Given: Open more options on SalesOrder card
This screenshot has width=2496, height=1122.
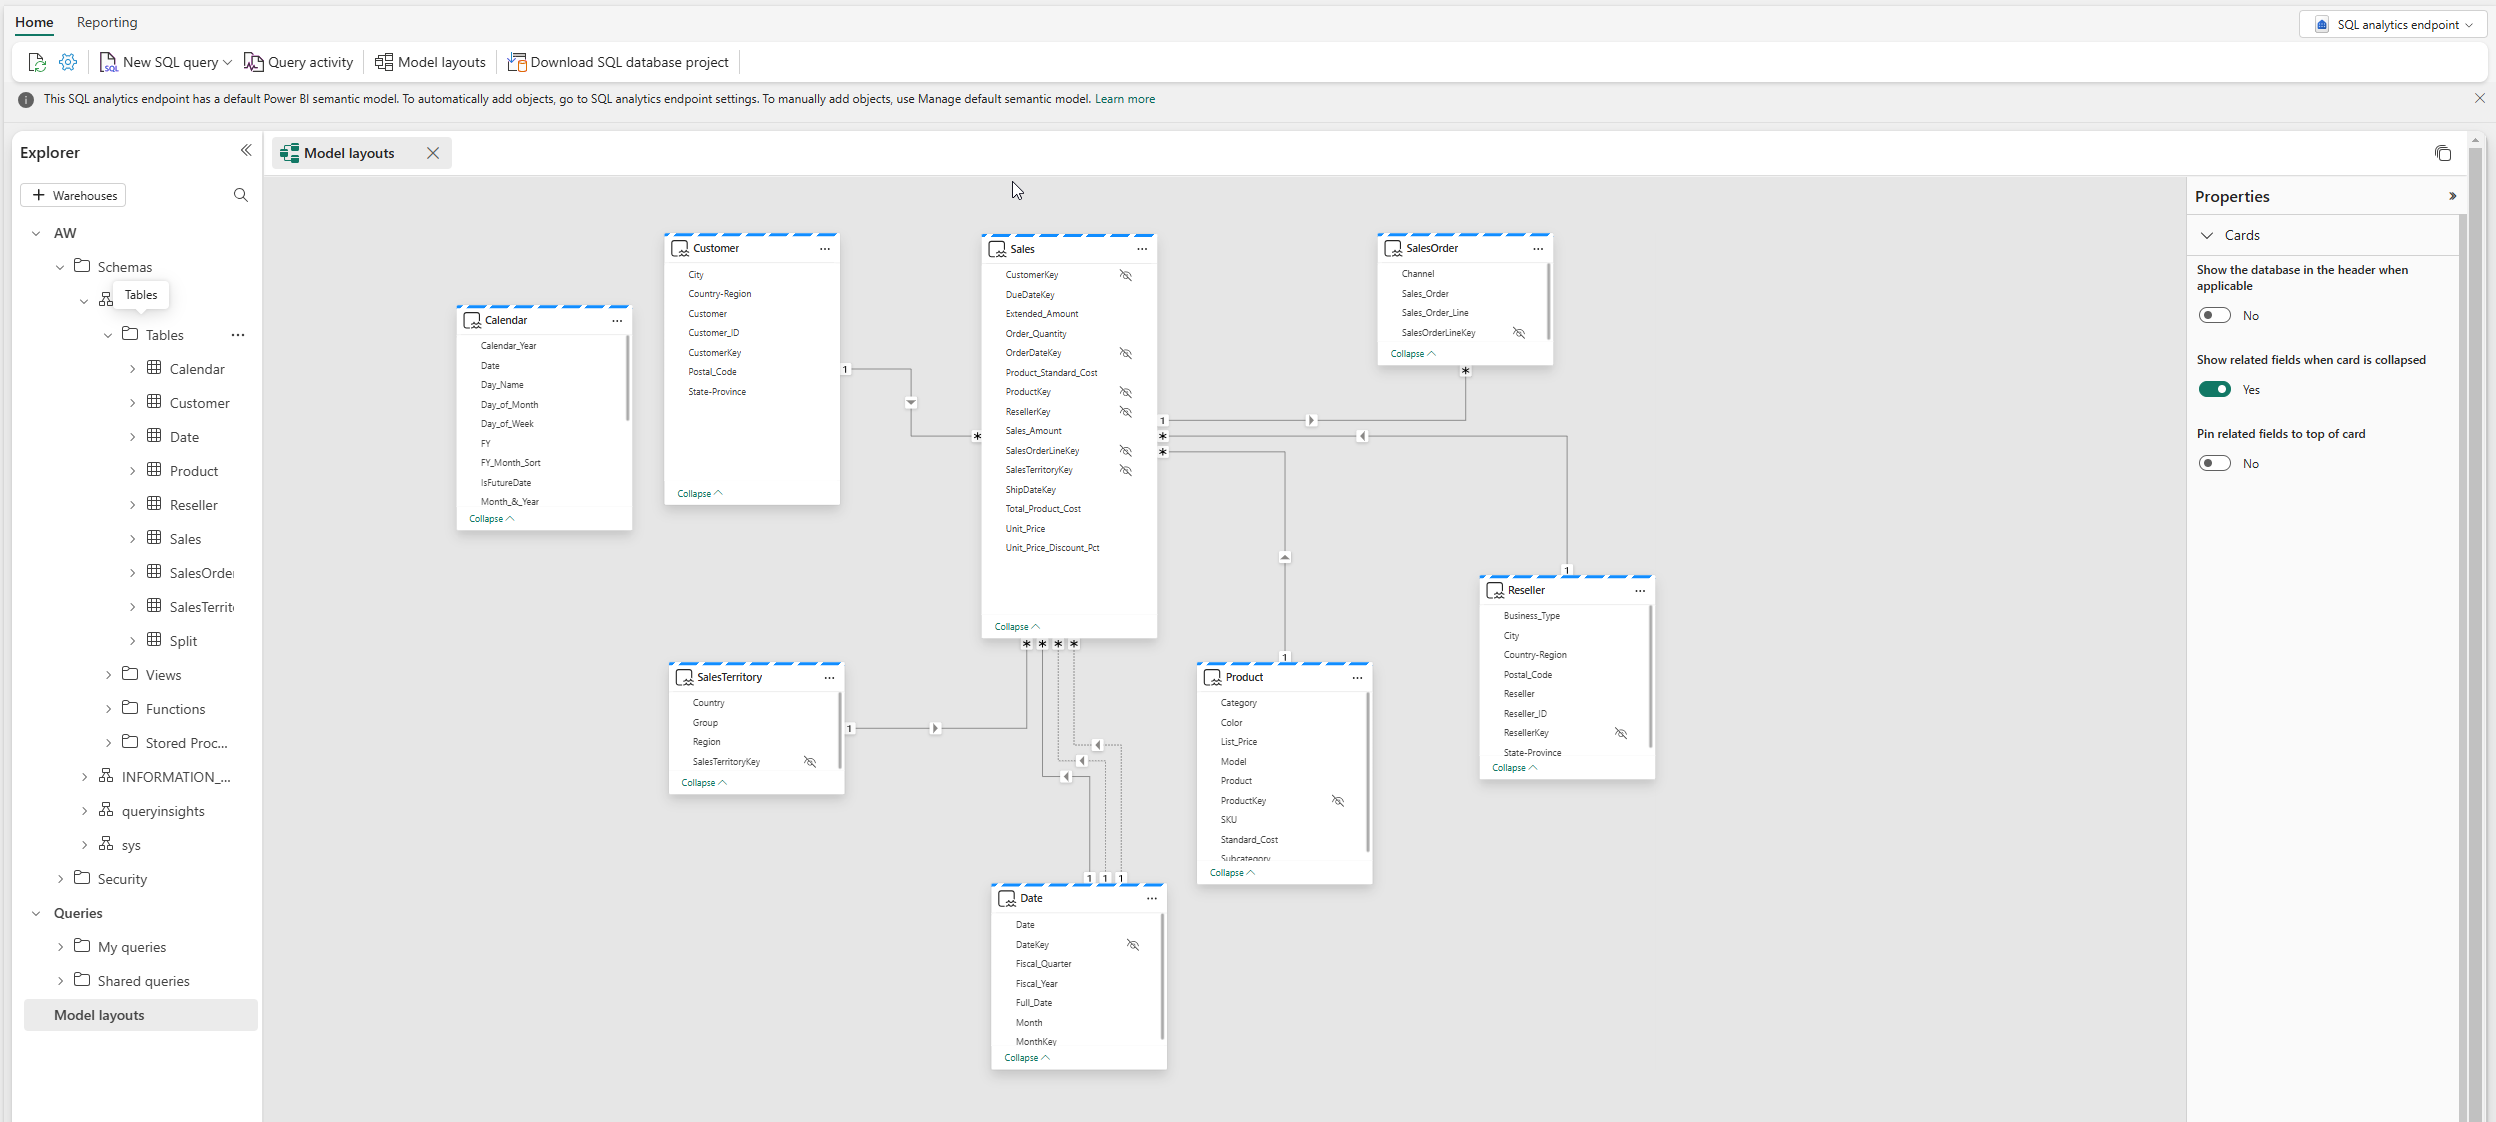Looking at the screenshot, I should click(1538, 249).
